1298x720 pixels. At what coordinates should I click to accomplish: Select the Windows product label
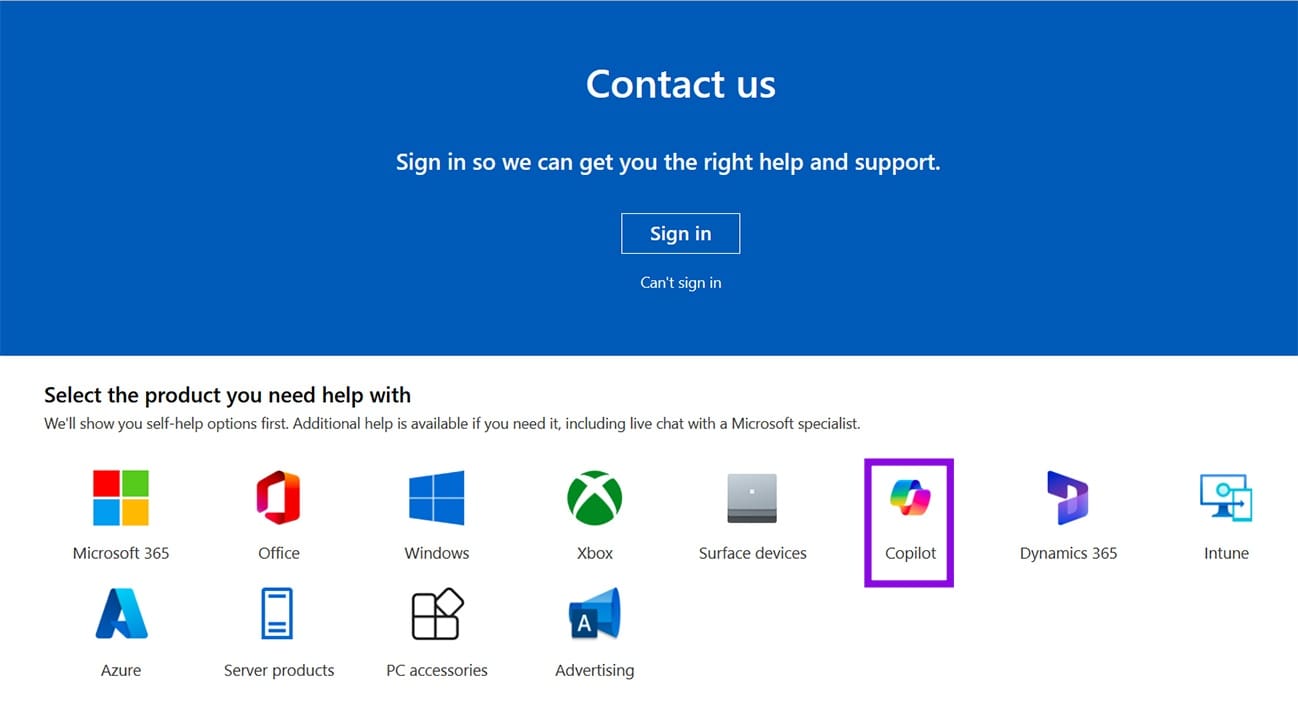[437, 553]
